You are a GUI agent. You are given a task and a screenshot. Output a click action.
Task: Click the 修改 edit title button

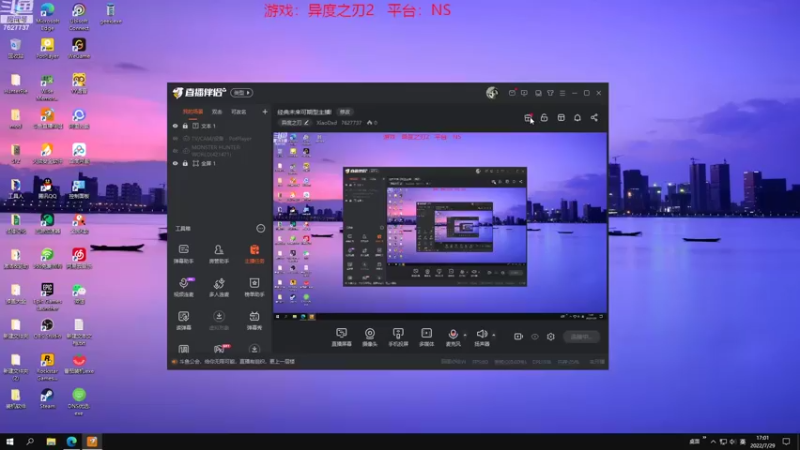(x=345, y=112)
